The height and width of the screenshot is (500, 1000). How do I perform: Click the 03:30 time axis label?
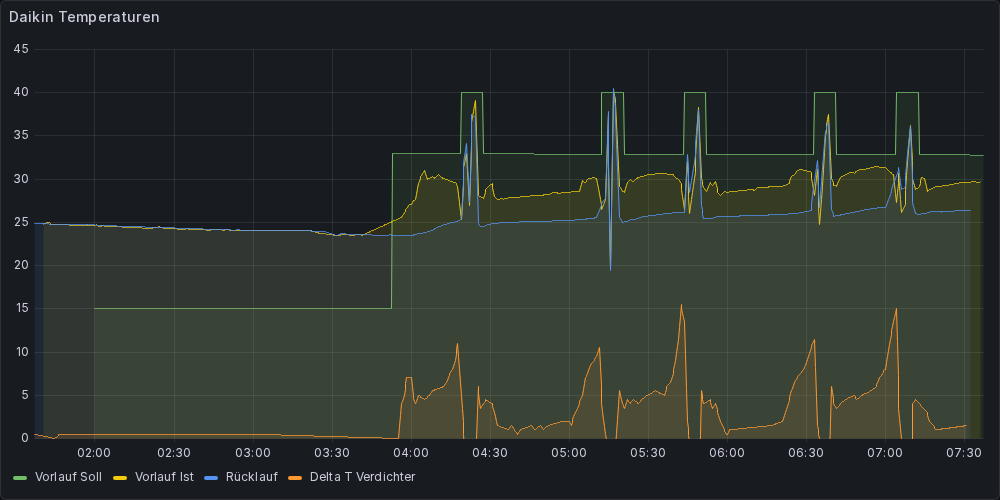click(x=332, y=453)
